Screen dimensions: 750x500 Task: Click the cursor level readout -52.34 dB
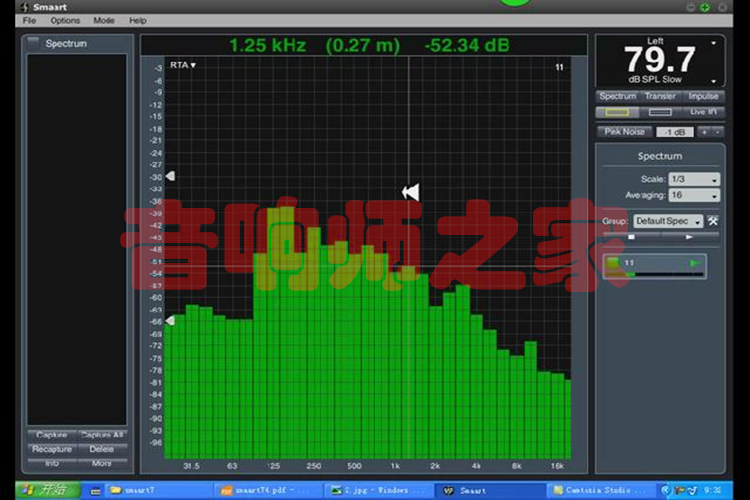pyautogui.click(x=467, y=45)
